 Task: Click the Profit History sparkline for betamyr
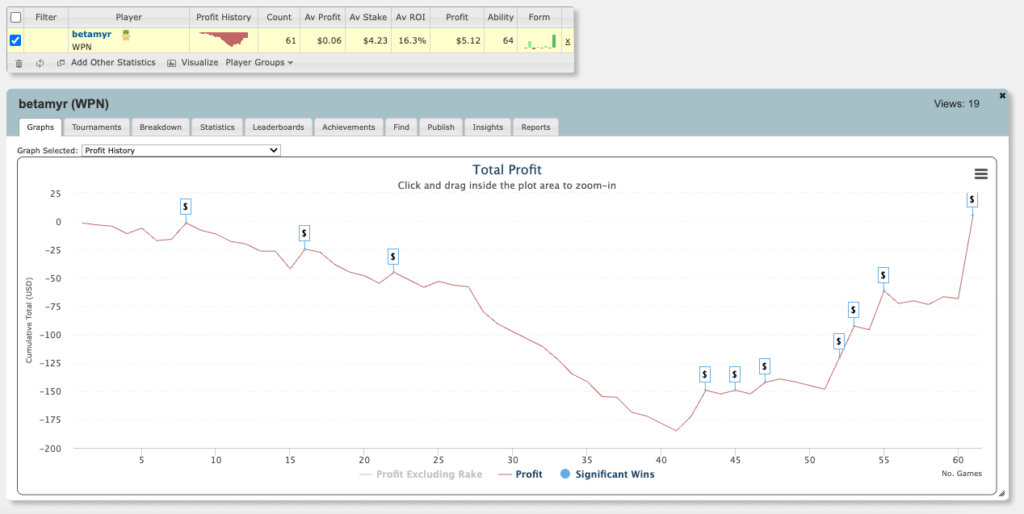pos(224,39)
